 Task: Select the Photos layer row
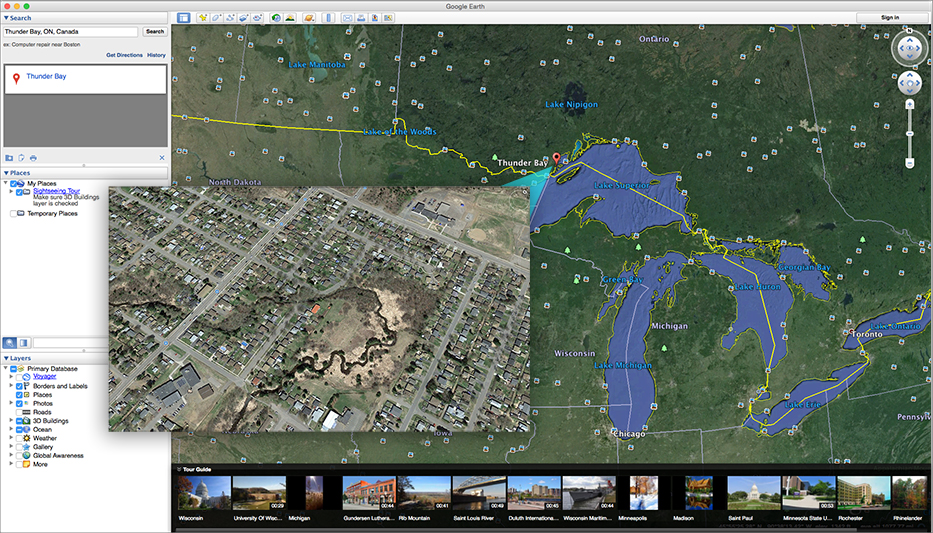(43, 403)
